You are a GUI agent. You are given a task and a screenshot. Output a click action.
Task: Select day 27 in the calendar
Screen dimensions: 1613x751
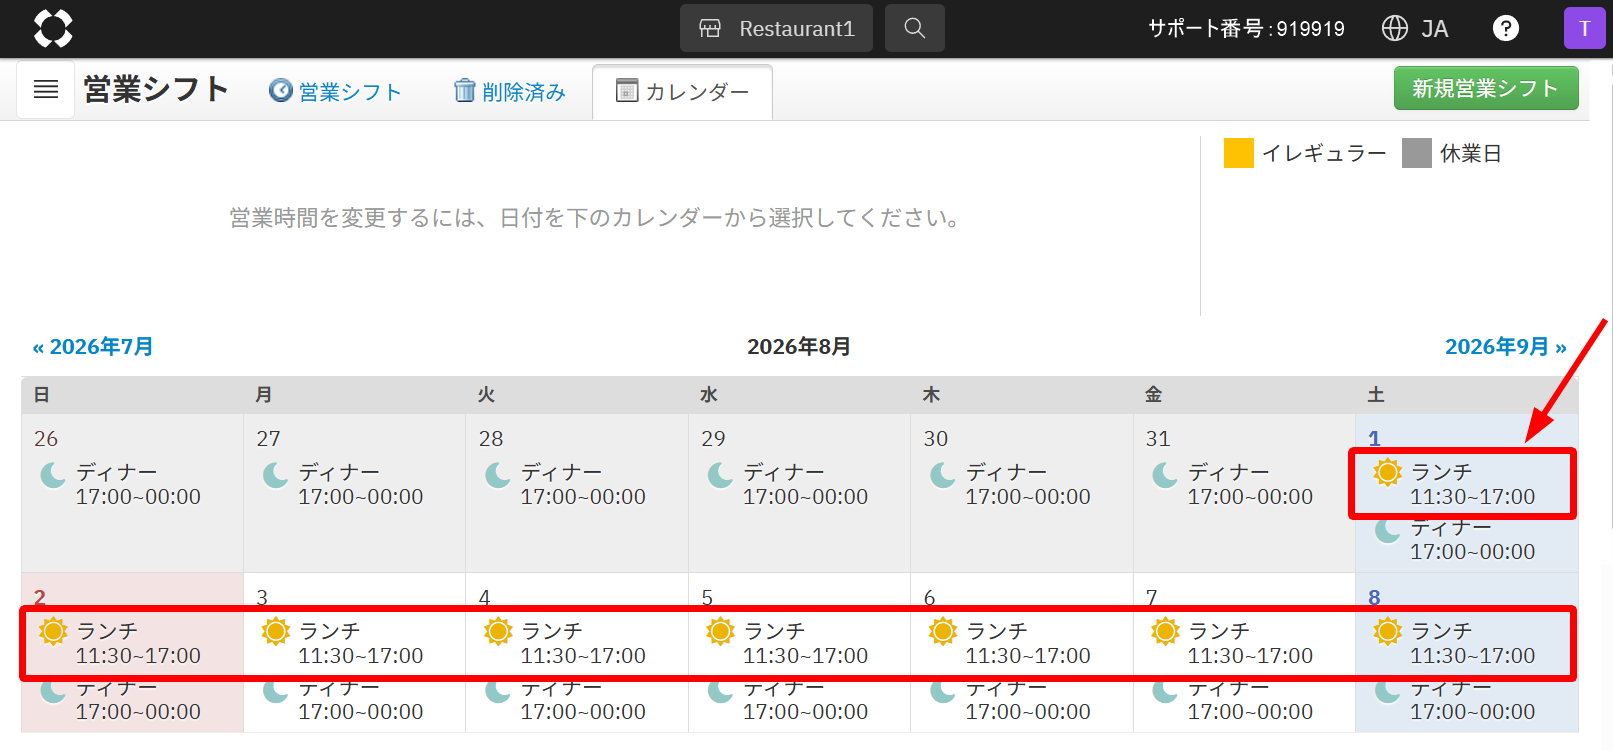tap(268, 438)
